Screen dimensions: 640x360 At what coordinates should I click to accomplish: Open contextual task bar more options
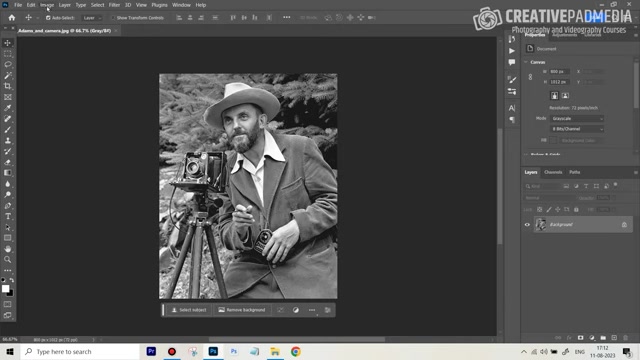pyautogui.click(x=312, y=310)
